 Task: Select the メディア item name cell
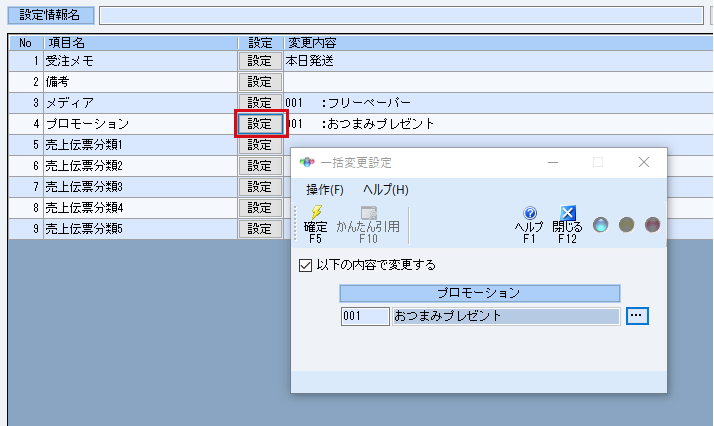coord(140,103)
